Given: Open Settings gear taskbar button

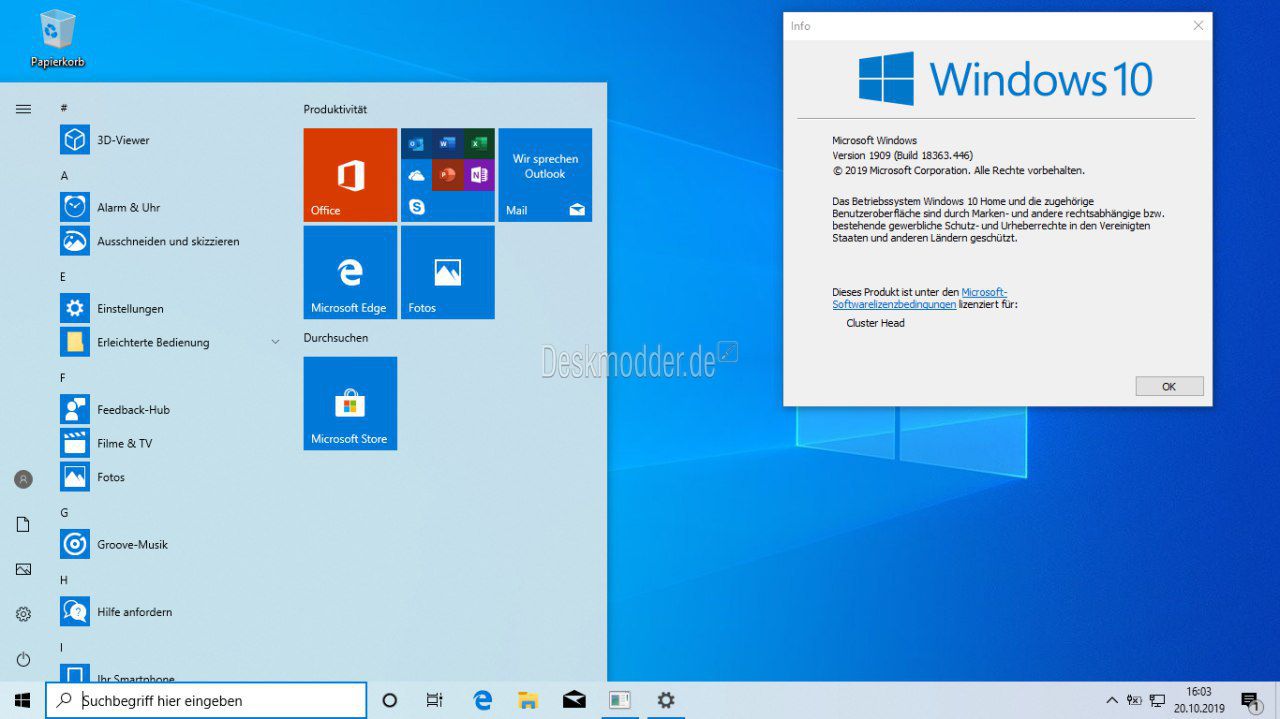Looking at the screenshot, I should 666,700.
